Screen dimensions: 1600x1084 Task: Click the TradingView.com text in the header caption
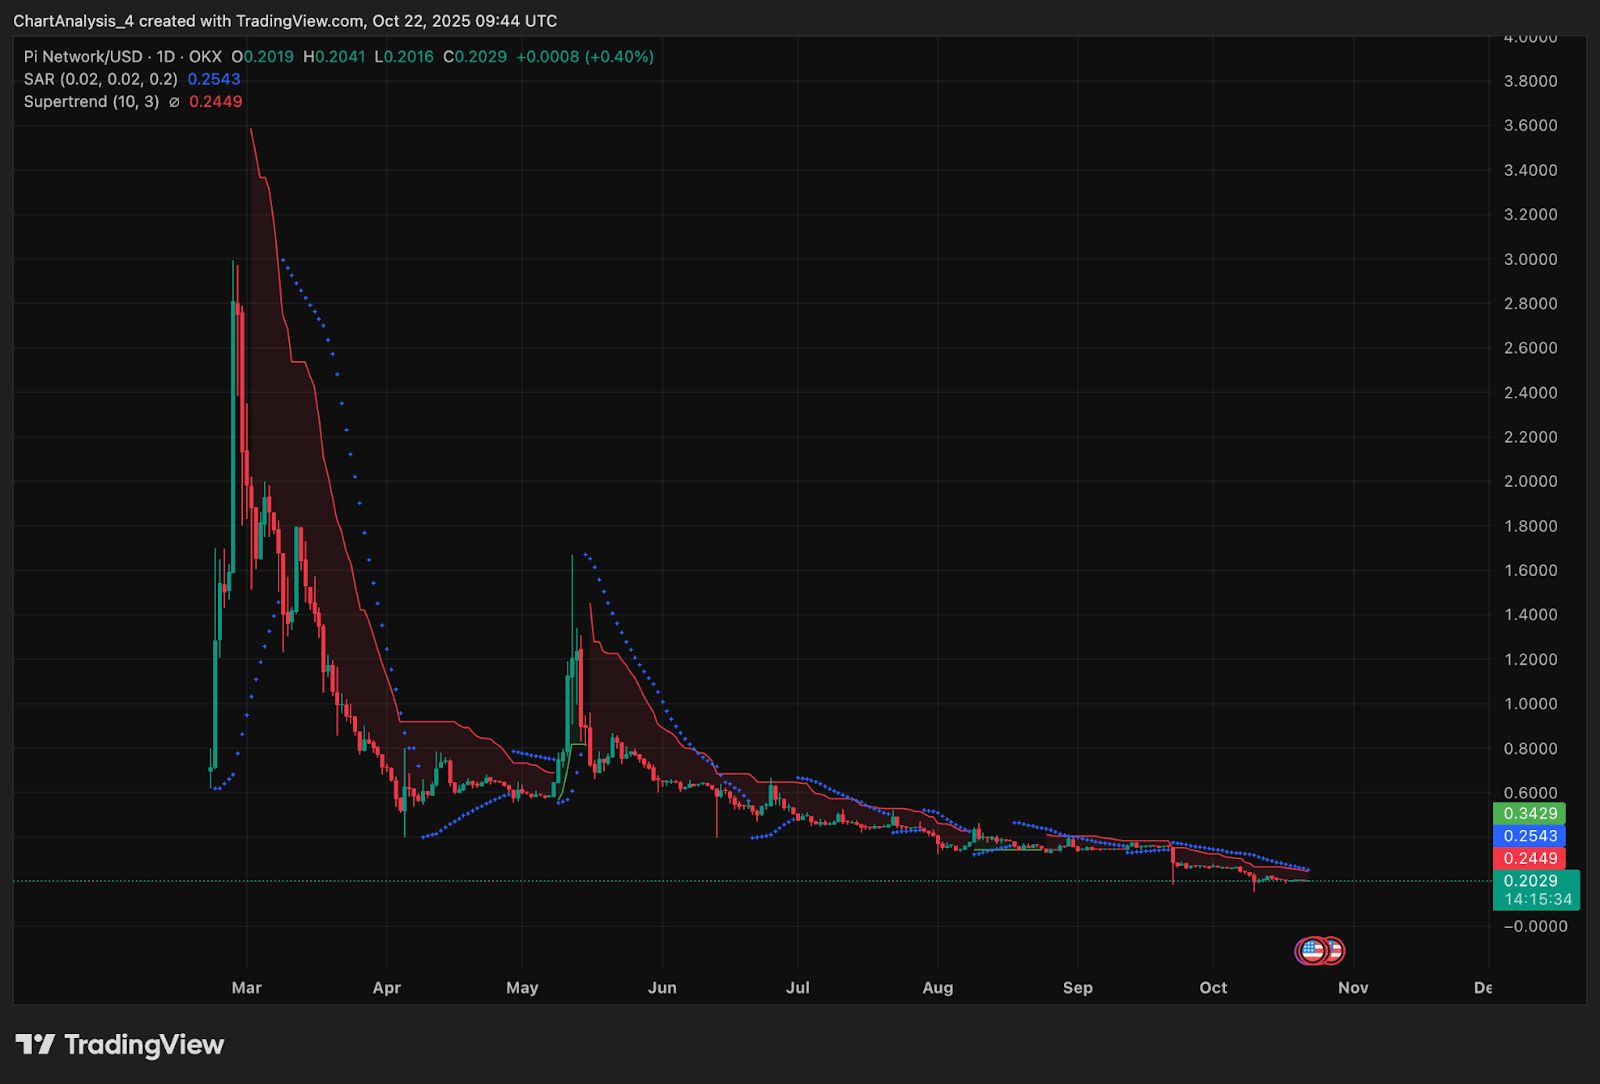[x=301, y=21]
